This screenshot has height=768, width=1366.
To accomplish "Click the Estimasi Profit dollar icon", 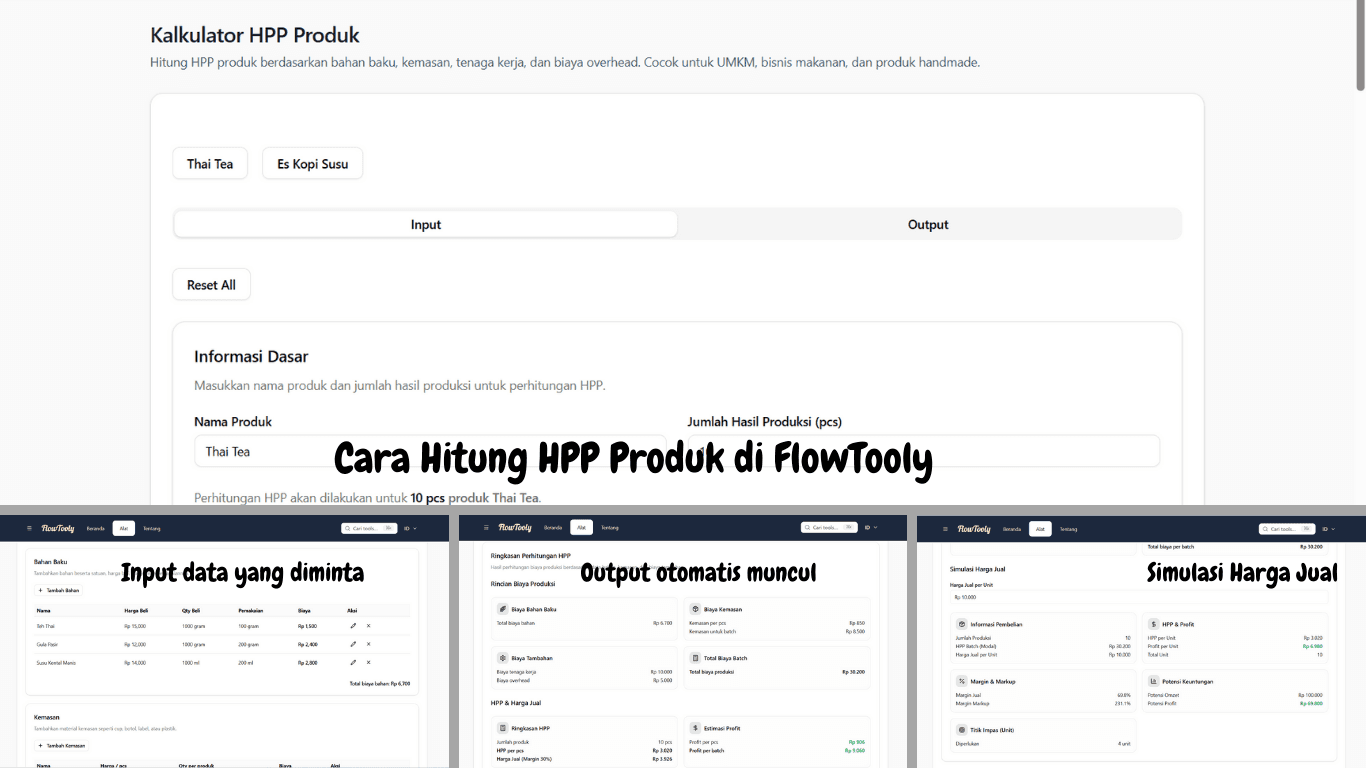I will click(695, 728).
